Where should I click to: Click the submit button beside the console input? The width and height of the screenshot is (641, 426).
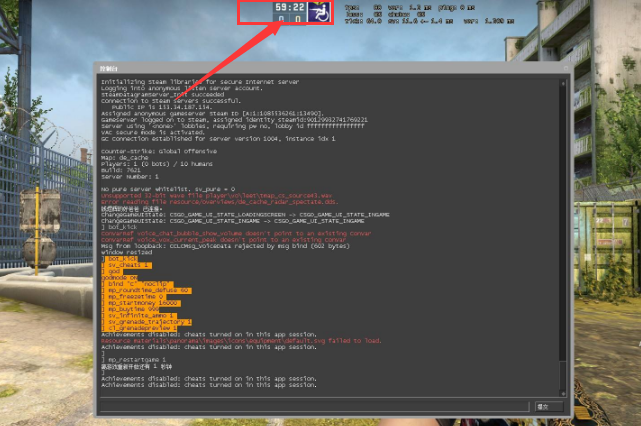[x=549, y=406]
